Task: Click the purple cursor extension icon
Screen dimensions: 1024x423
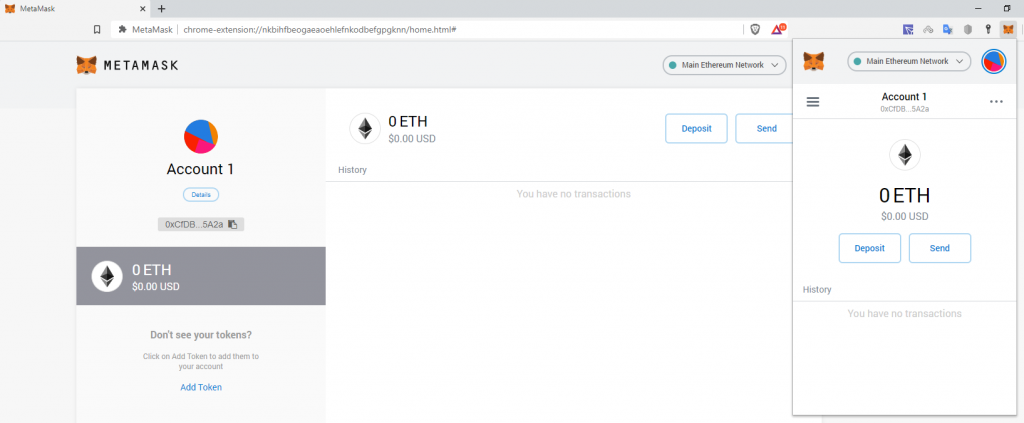Action: [x=908, y=29]
